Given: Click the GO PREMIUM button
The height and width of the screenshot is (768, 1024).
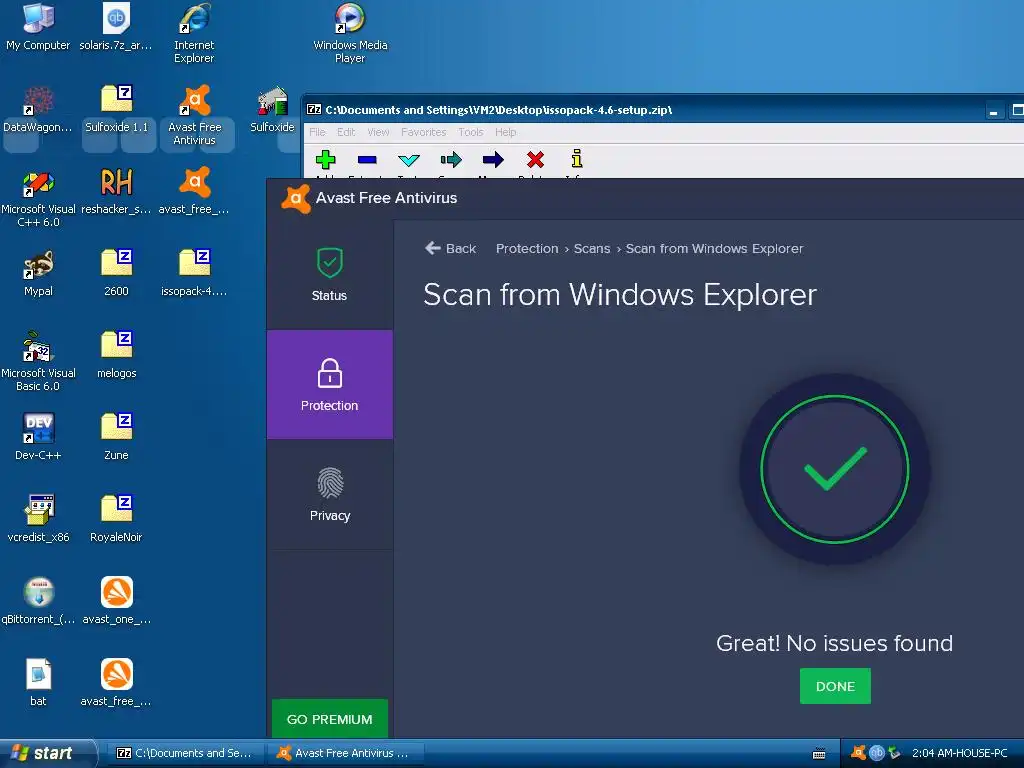Looking at the screenshot, I should pyautogui.click(x=330, y=719).
